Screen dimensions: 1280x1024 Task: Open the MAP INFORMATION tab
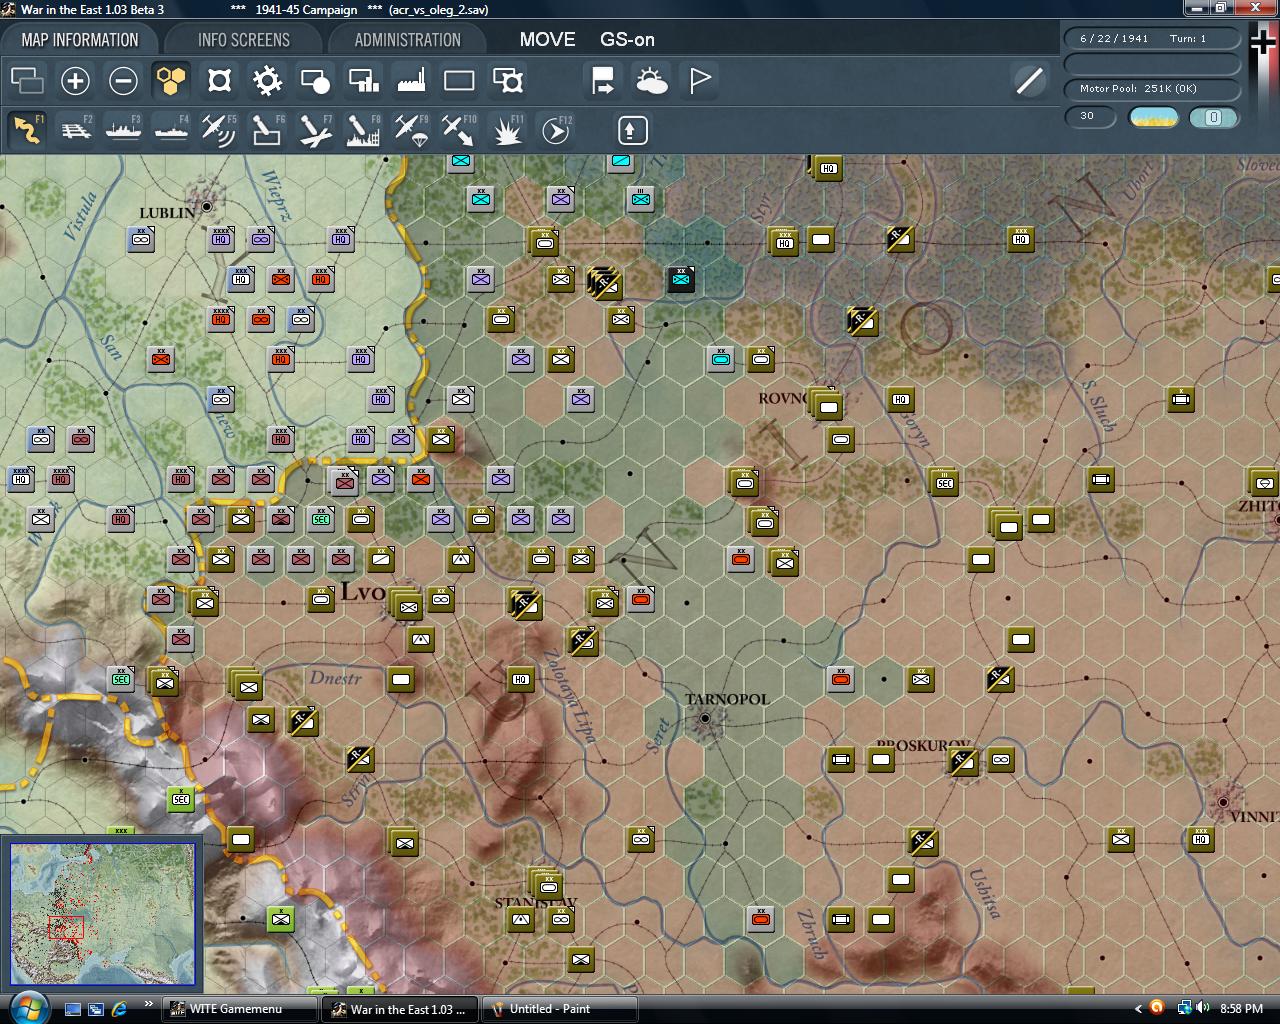(80, 40)
